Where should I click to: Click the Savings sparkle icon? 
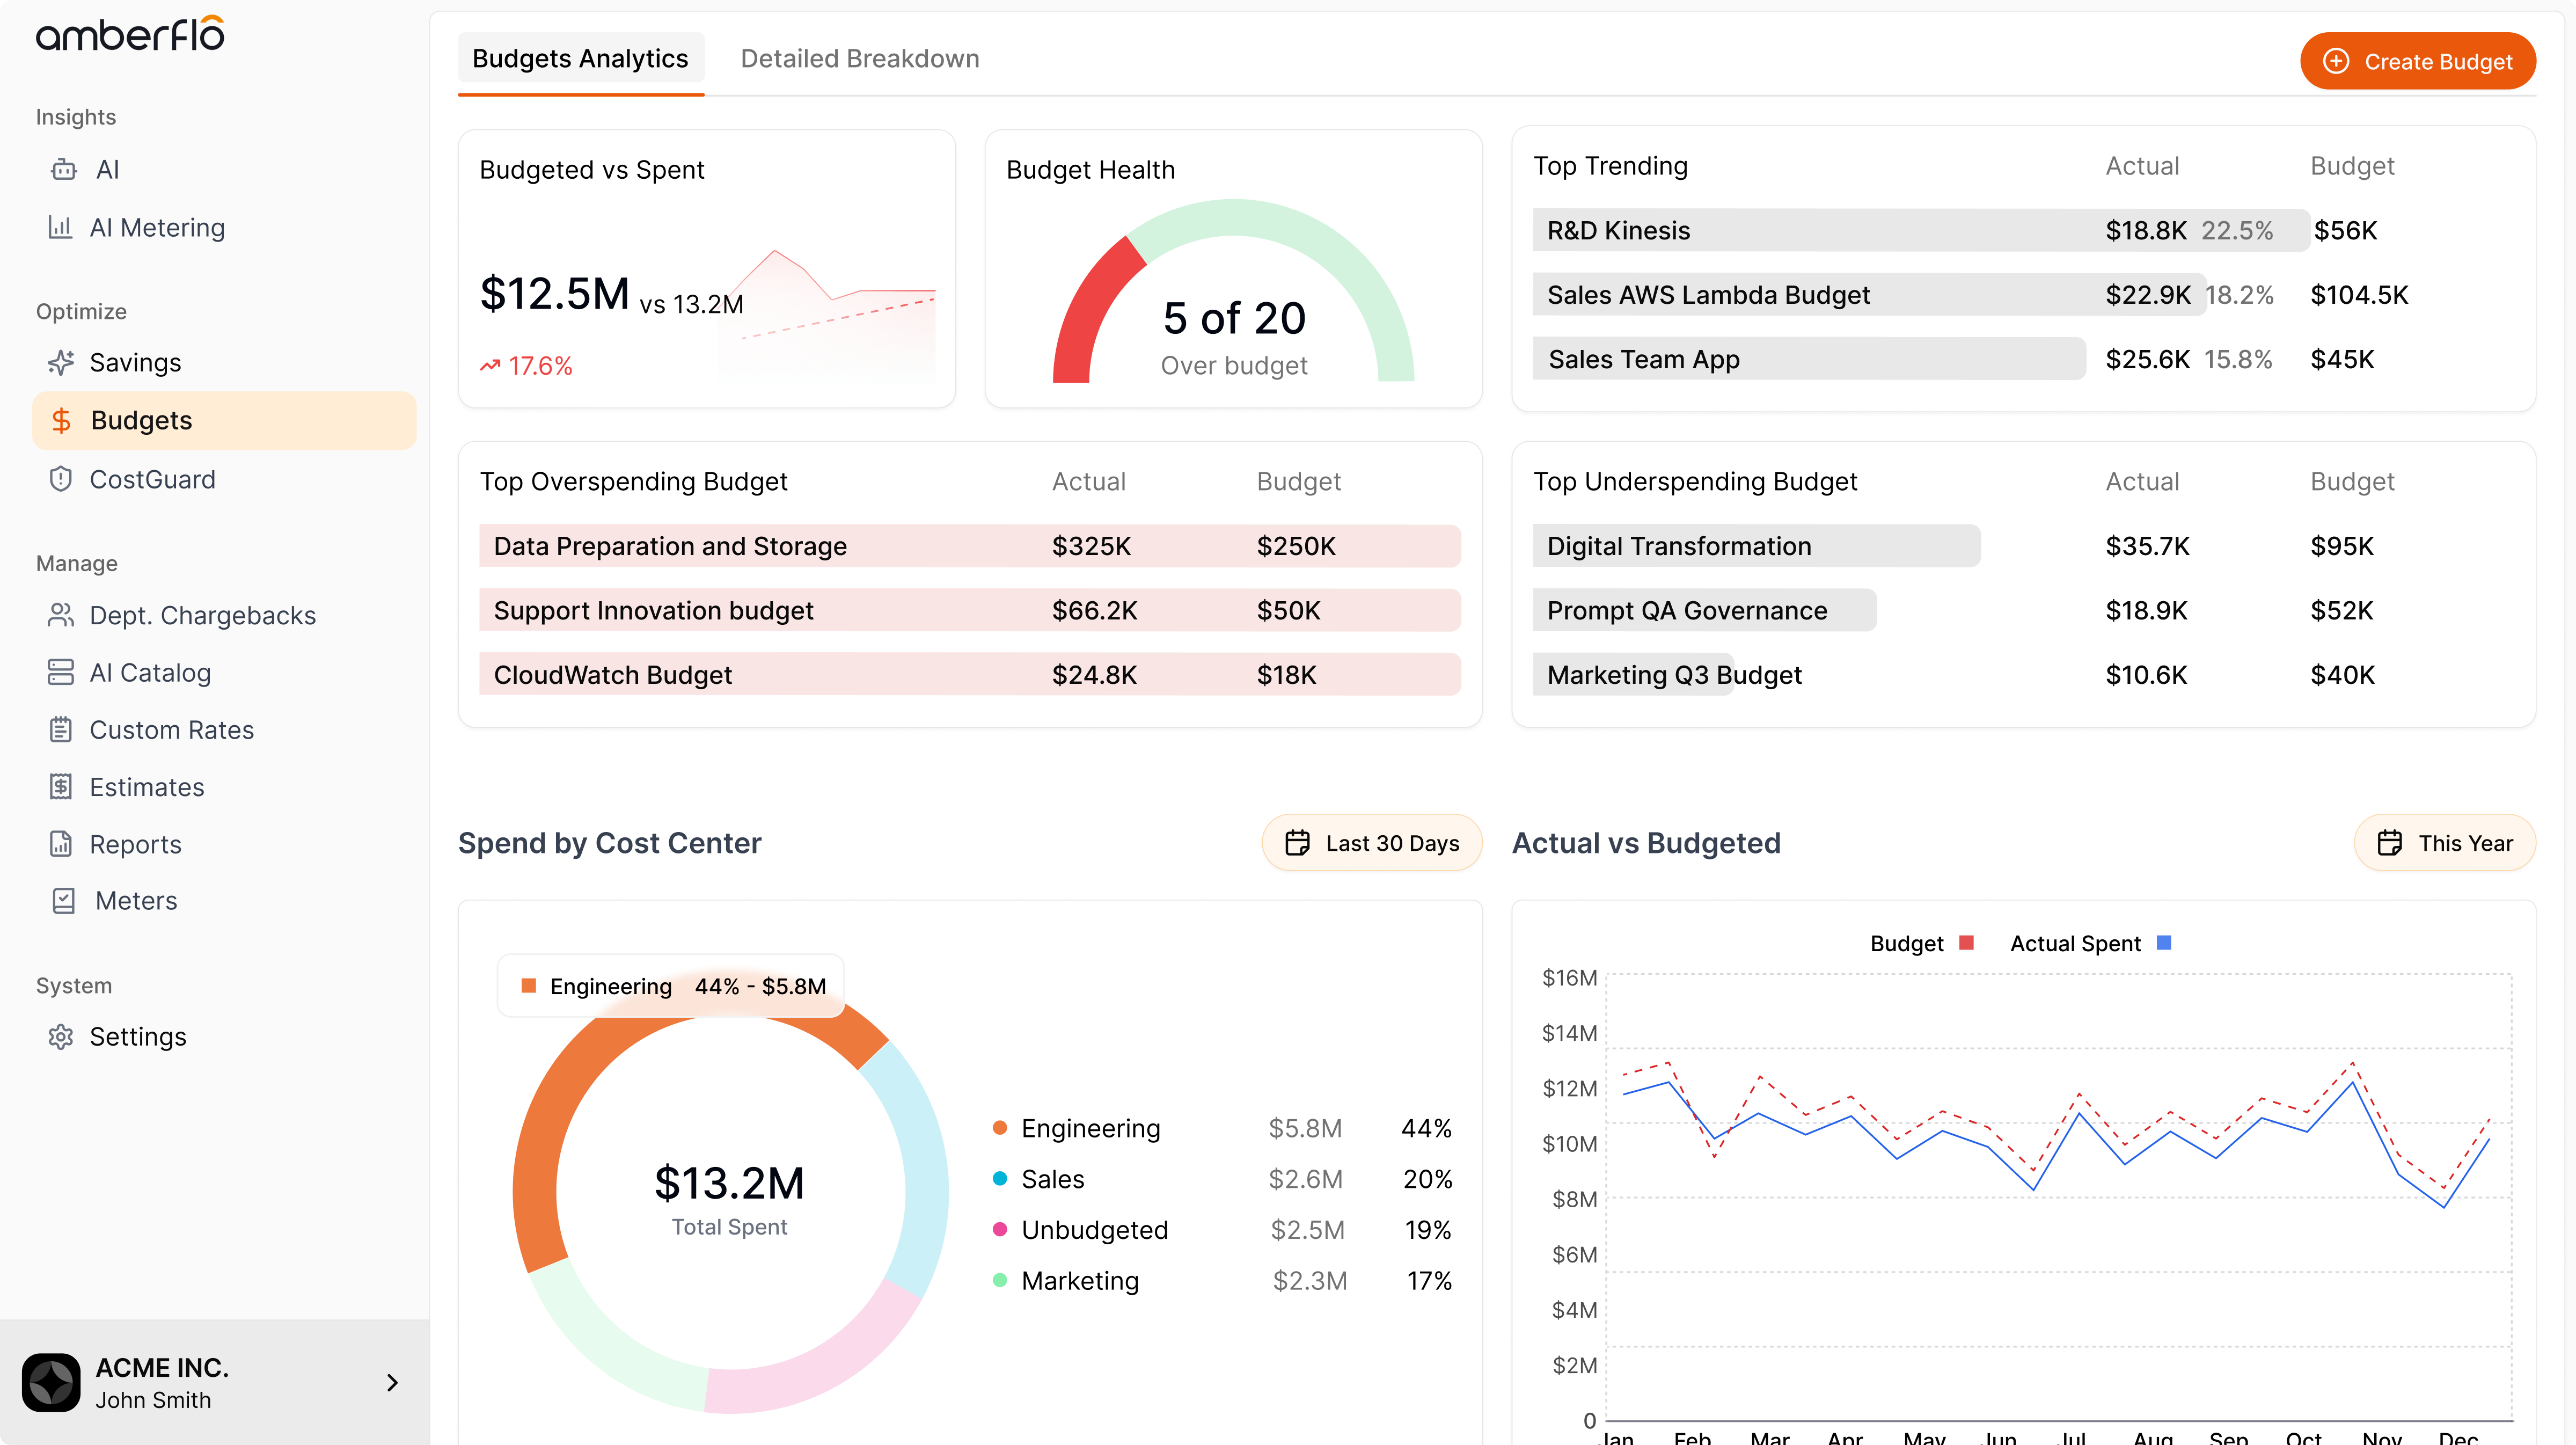click(x=61, y=362)
